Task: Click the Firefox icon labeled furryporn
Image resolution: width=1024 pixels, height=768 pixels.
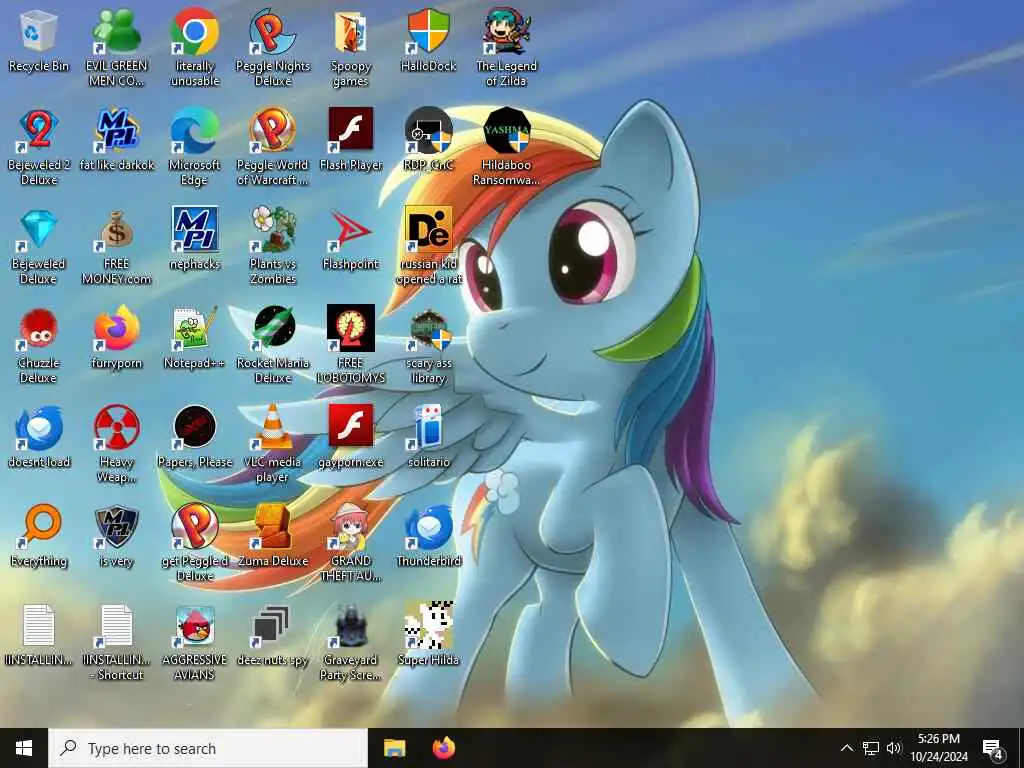Action: pyautogui.click(x=117, y=328)
